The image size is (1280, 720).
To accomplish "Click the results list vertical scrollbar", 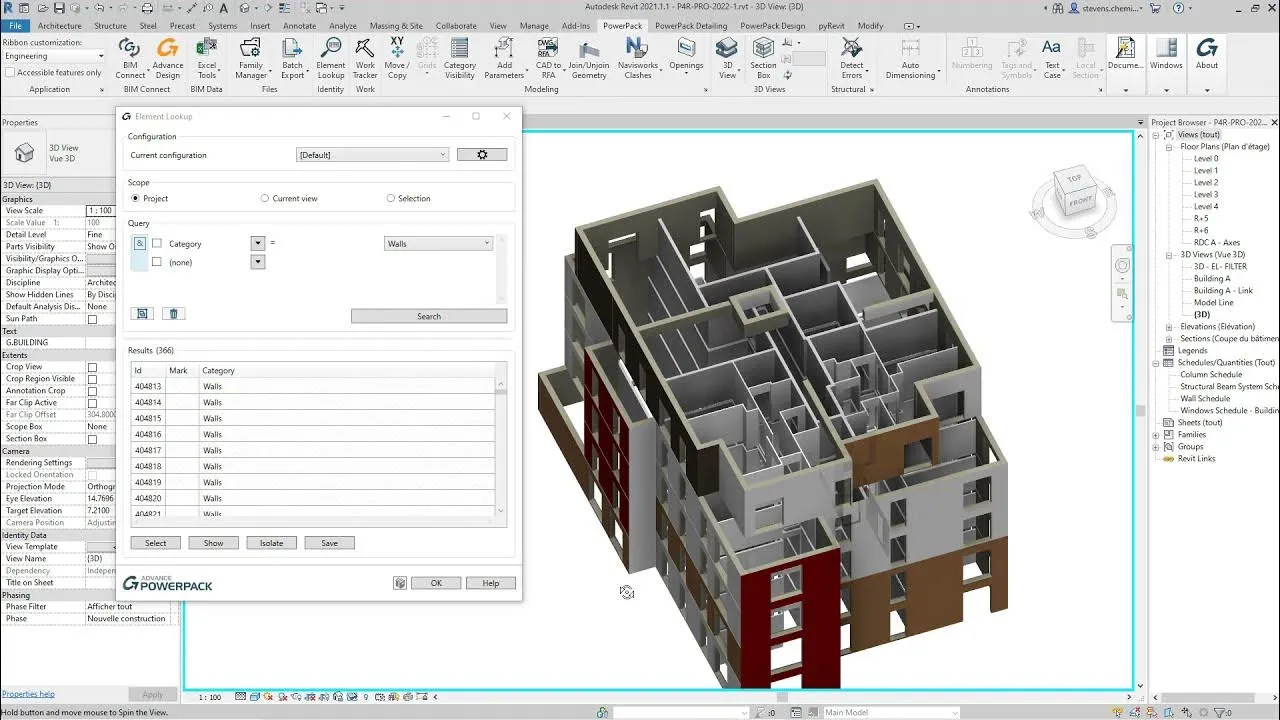I will click(502, 447).
